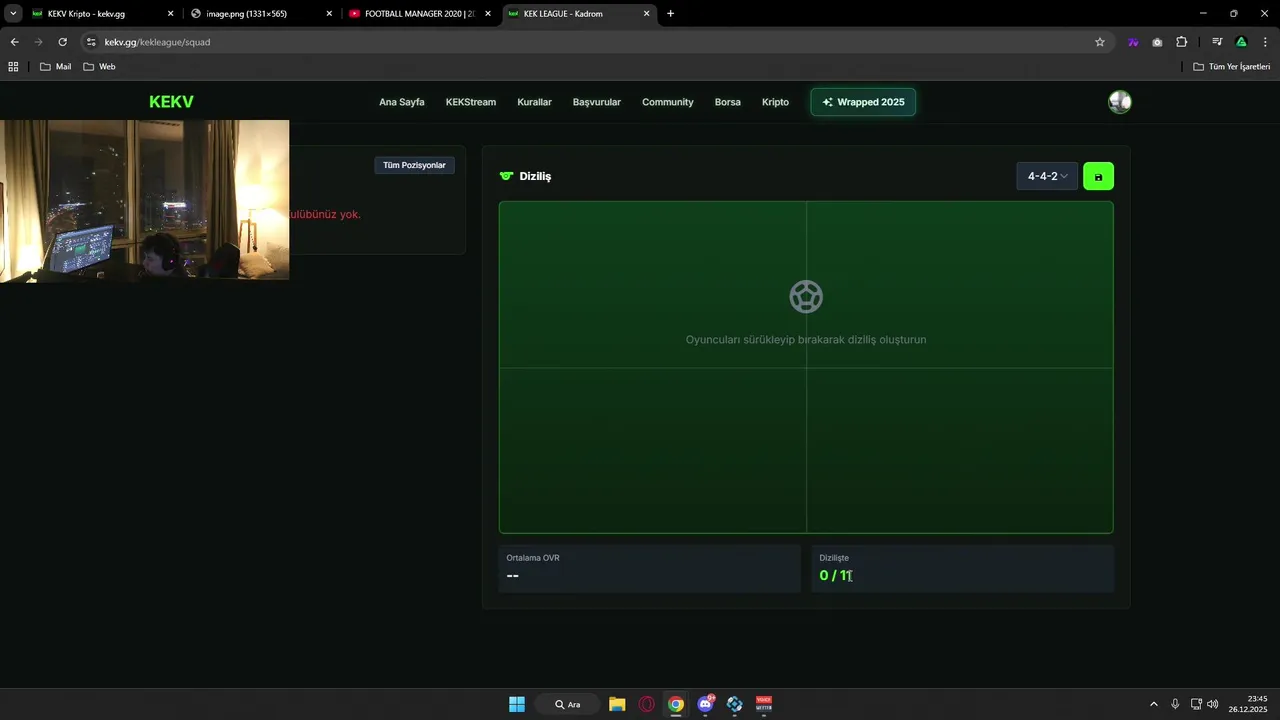Viewport: 1280px width, 720px height.
Task: Click the green Chrome profile icon
Action: [1241, 42]
